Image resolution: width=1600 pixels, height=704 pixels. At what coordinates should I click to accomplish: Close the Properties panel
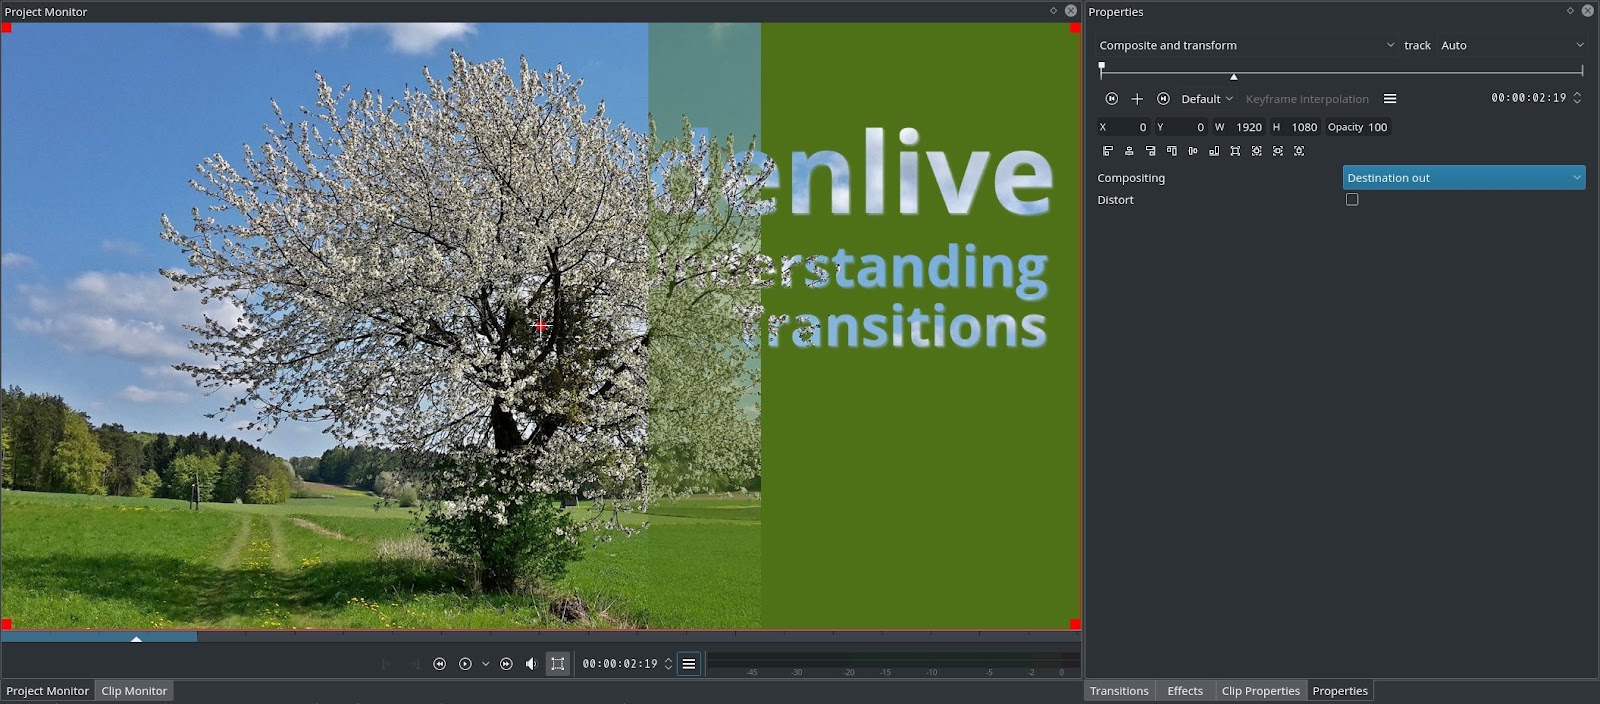click(1588, 11)
